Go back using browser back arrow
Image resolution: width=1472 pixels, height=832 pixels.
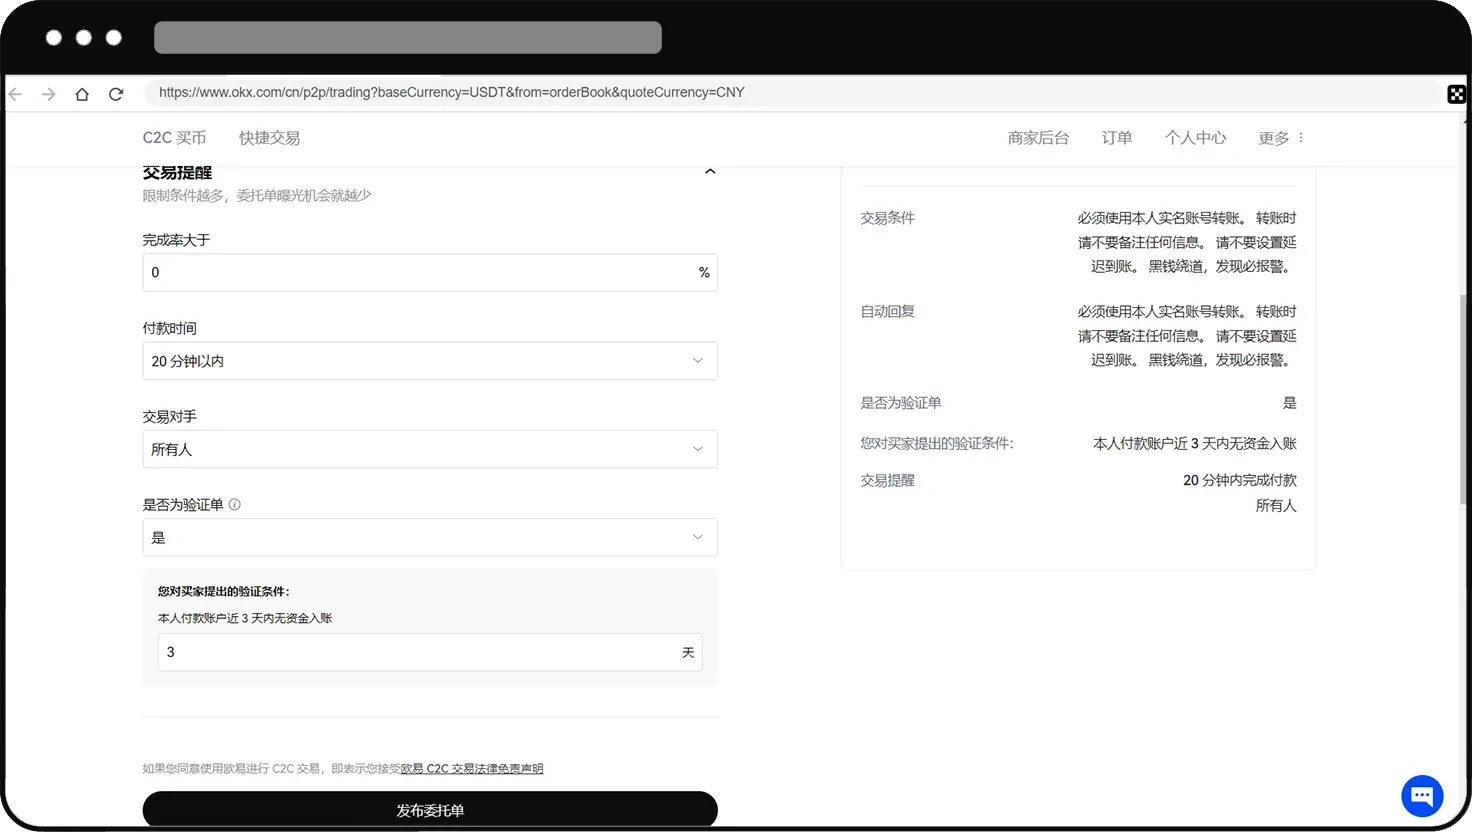point(15,94)
